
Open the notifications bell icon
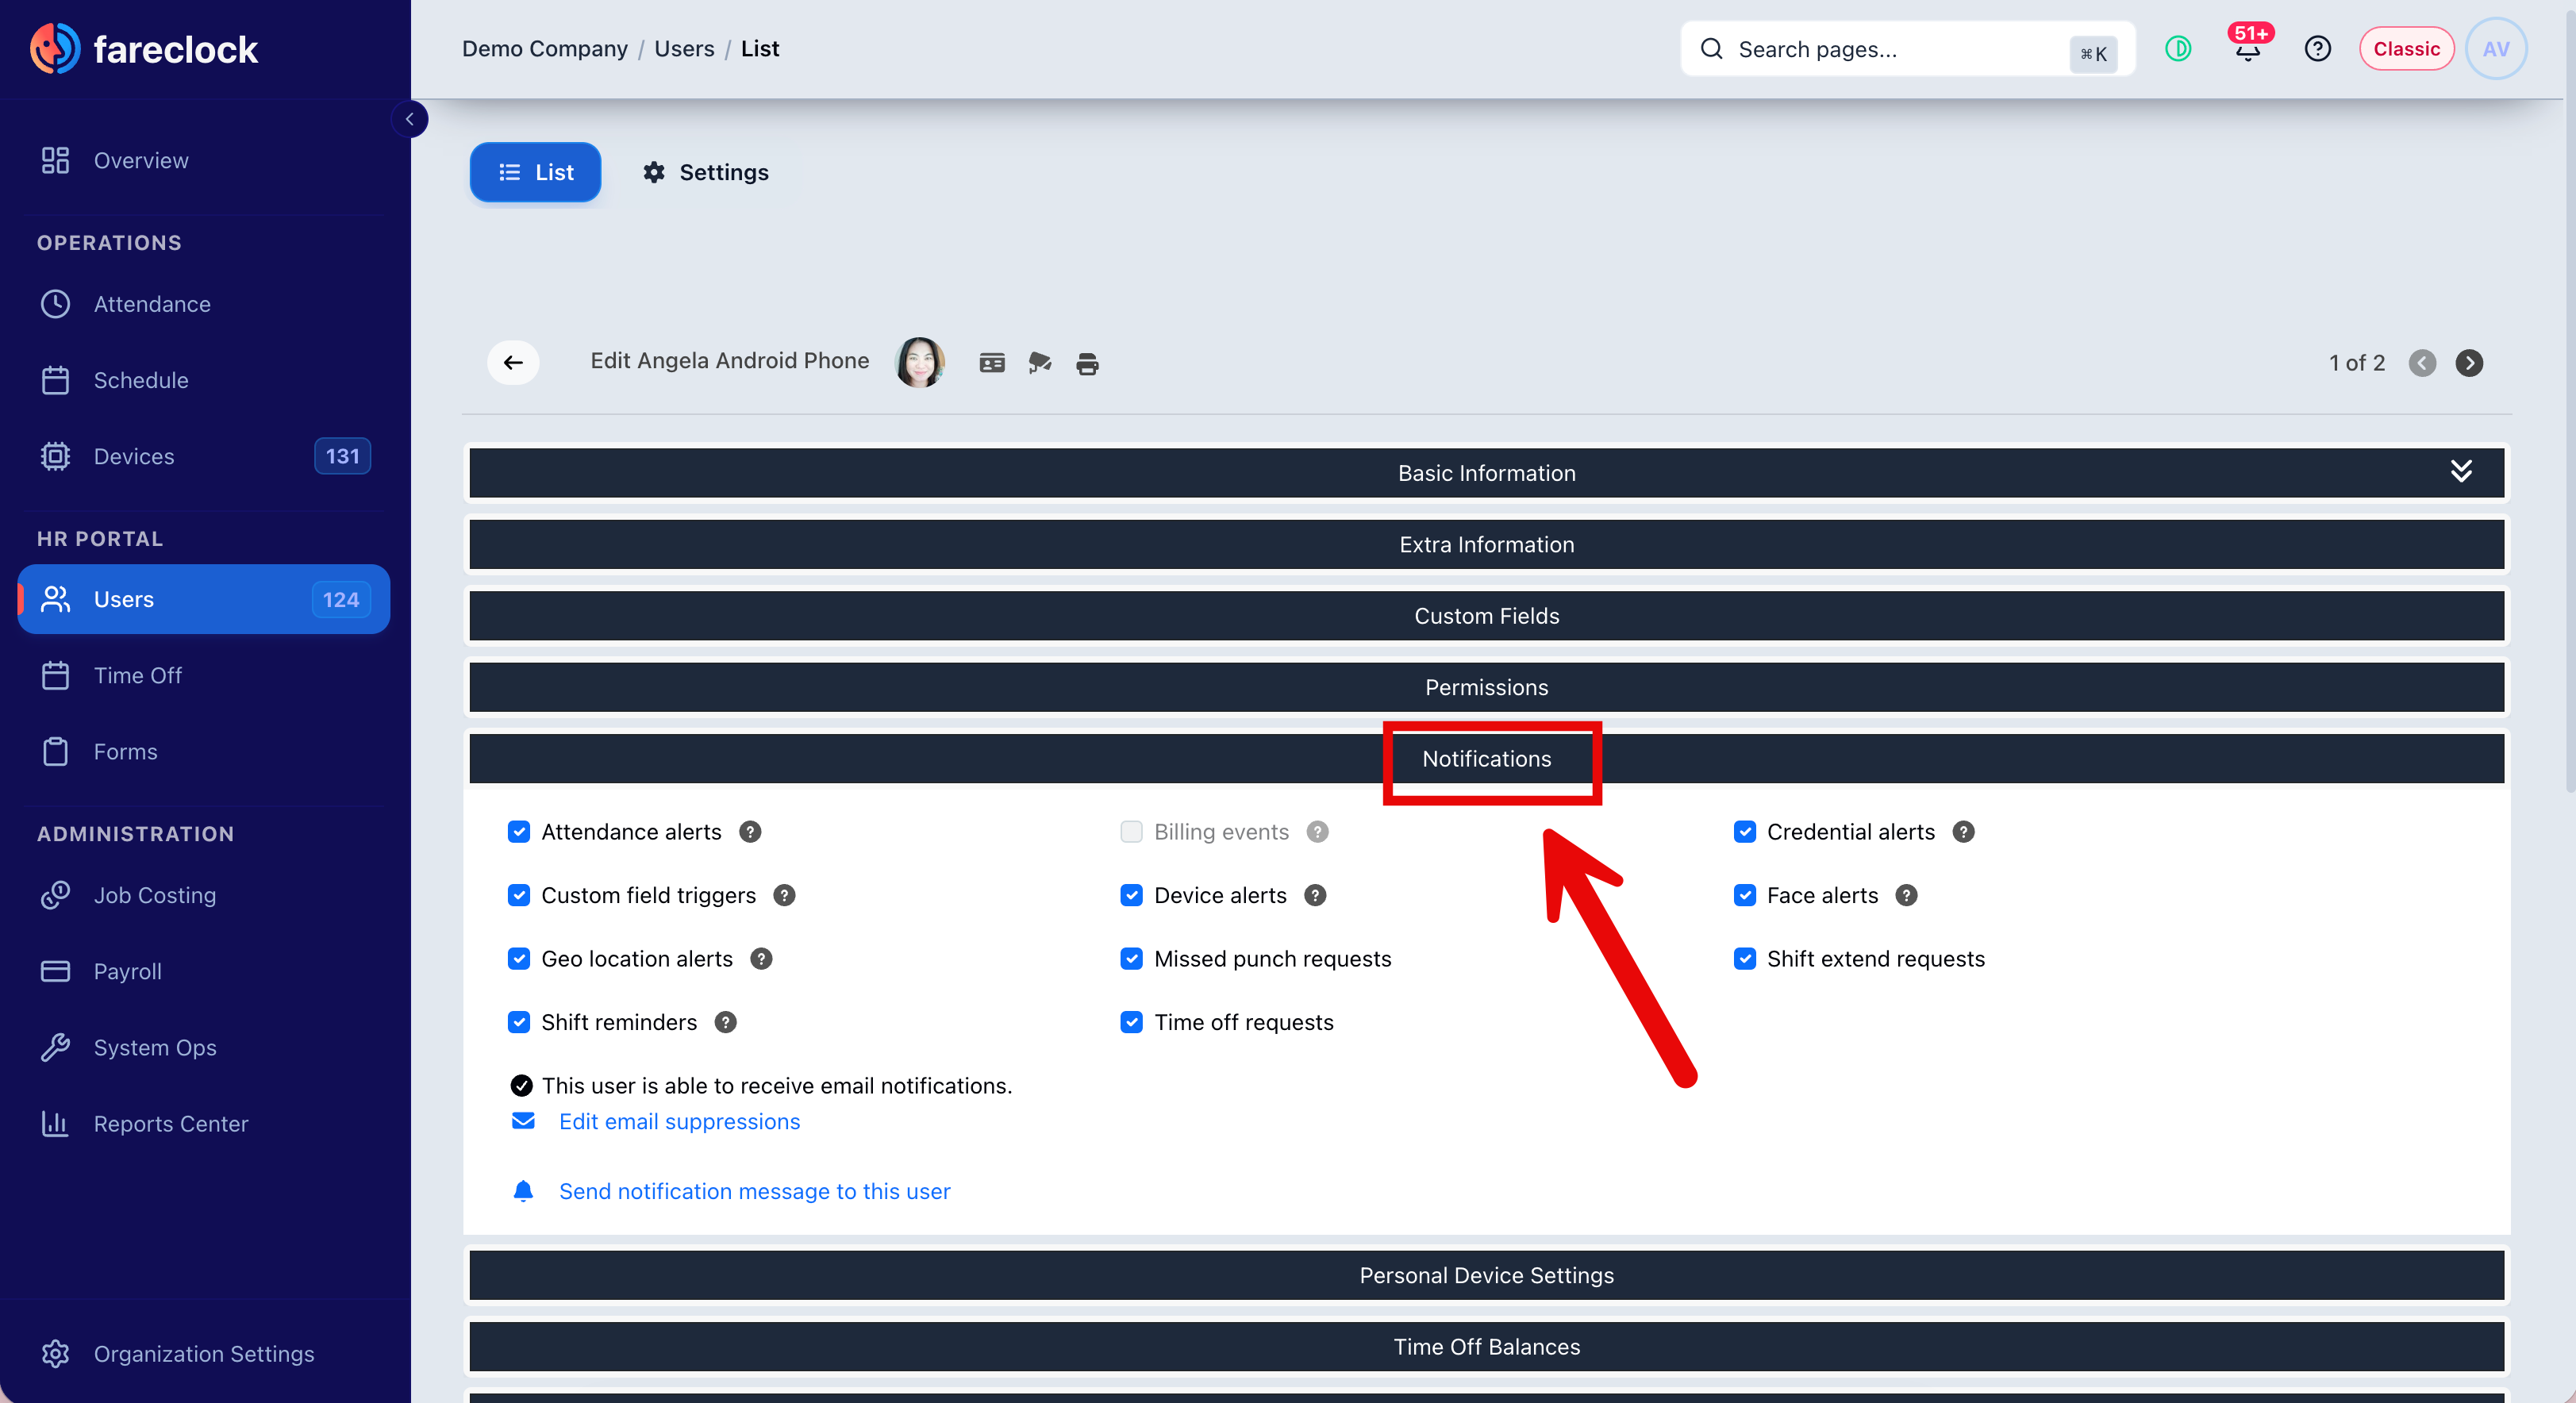coord(2247,49)
